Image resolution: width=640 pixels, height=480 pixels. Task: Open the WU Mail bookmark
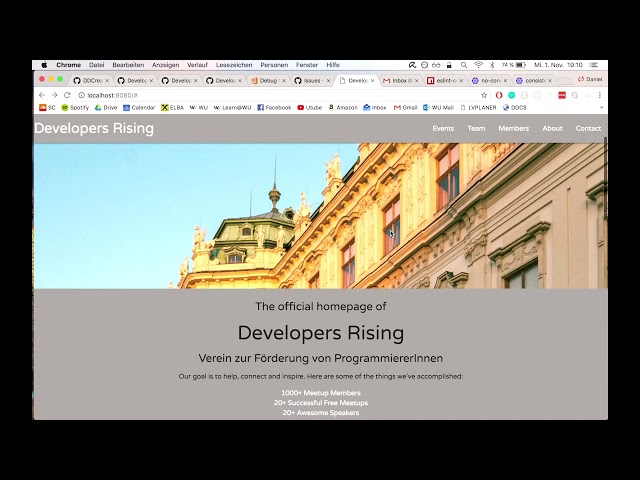(x=438, y=107)
